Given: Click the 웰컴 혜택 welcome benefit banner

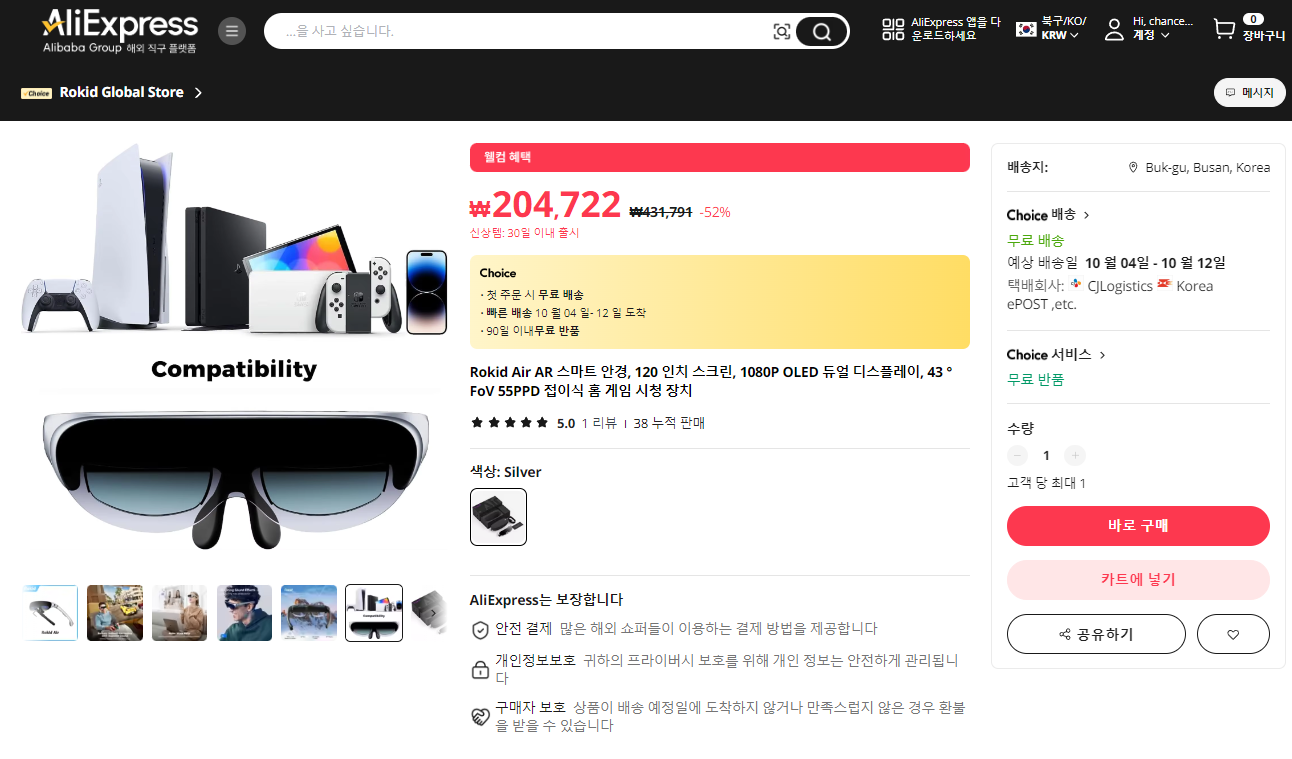Looking at the screenshot, I should (x=720, y=157).
